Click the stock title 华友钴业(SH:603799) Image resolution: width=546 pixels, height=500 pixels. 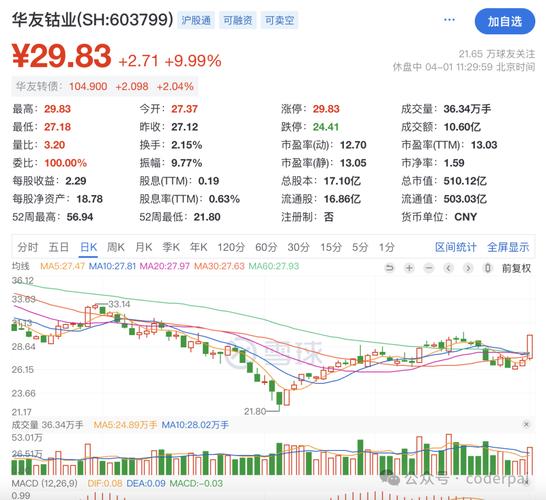pos(92,19)
